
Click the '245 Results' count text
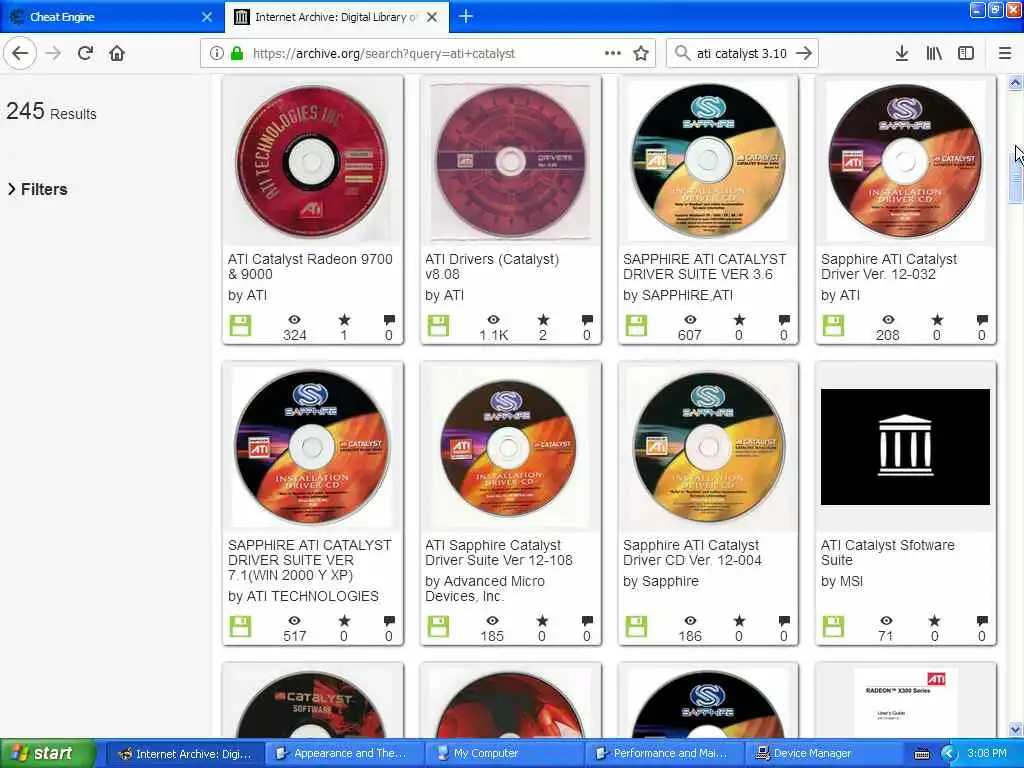click(52, 112)
